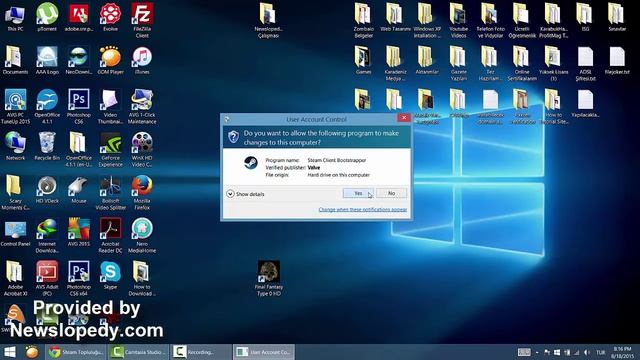Deny the UAC prompt with No
The height and width of the screenshot is (360, 640).
pos(391,193)
